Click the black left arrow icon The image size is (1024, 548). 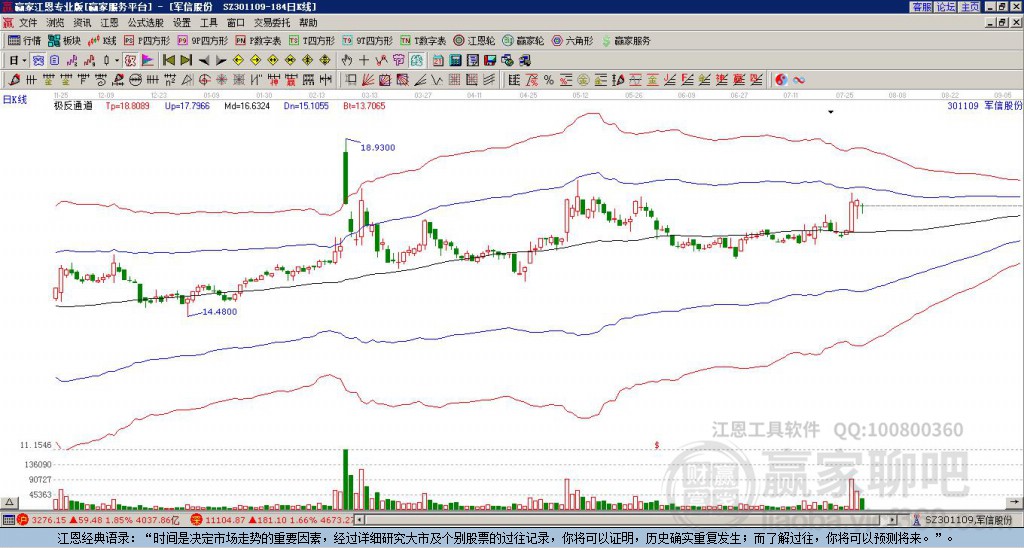coord(204,61)
